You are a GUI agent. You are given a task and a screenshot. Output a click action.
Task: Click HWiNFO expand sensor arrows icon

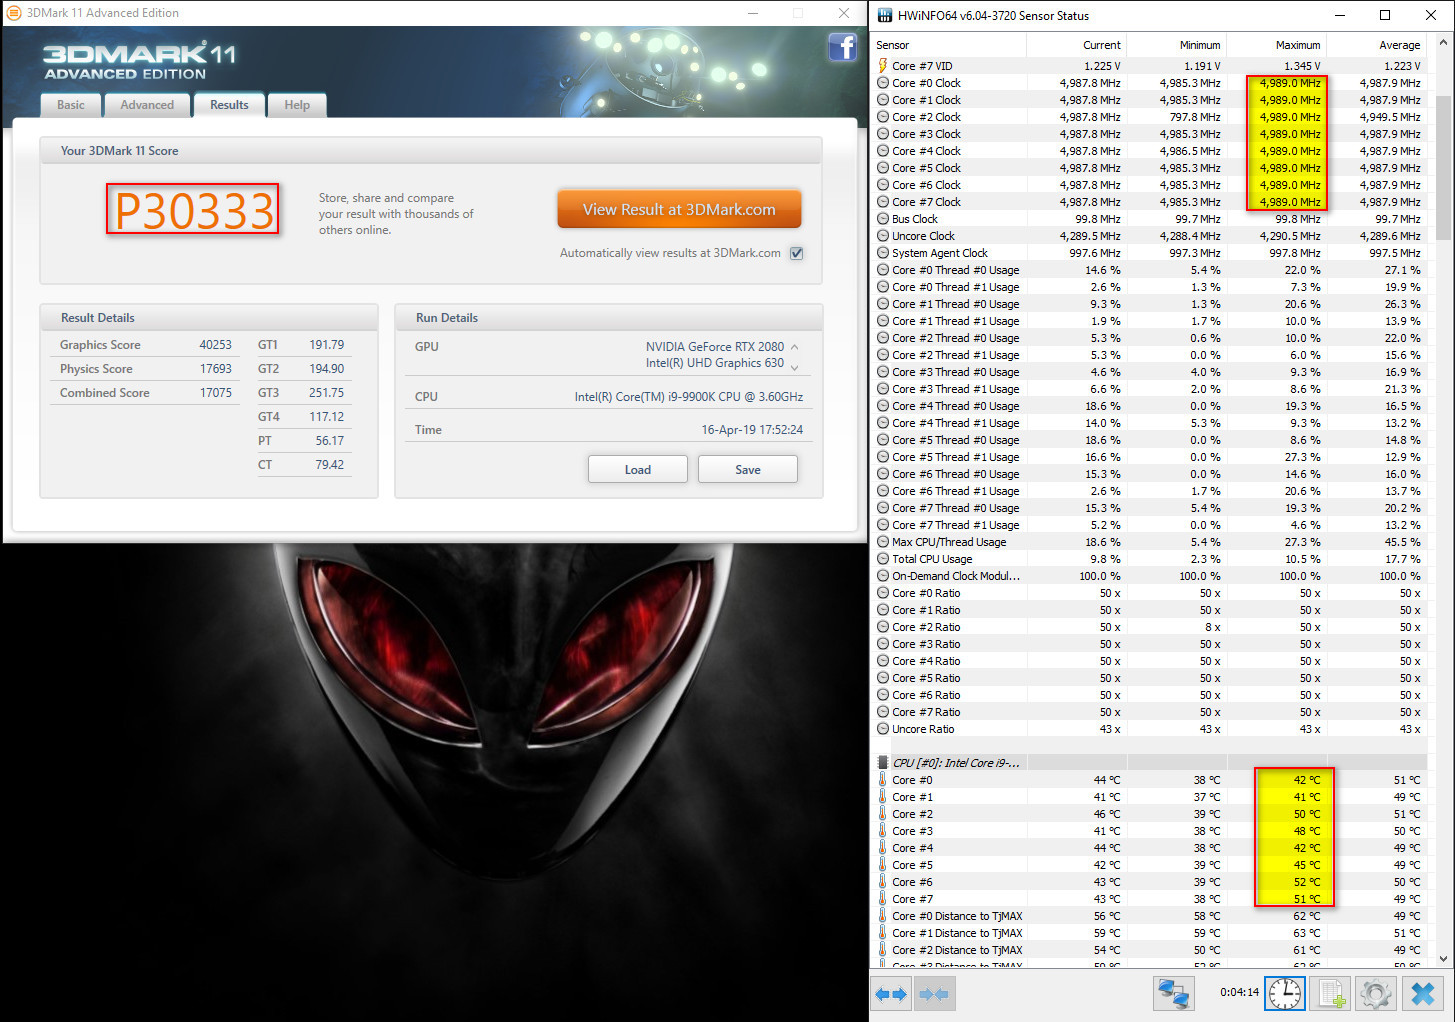pyautogui.click(x=891, y=994)
